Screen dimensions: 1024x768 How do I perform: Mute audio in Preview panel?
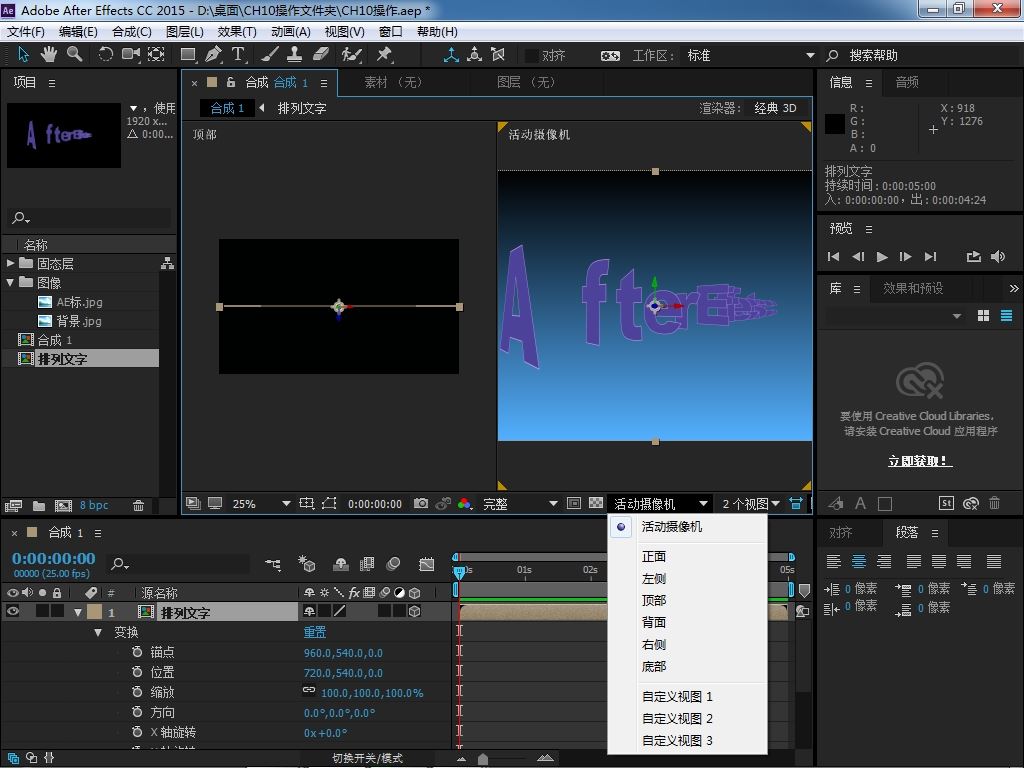pyautogui.click(x=998, y=257)
